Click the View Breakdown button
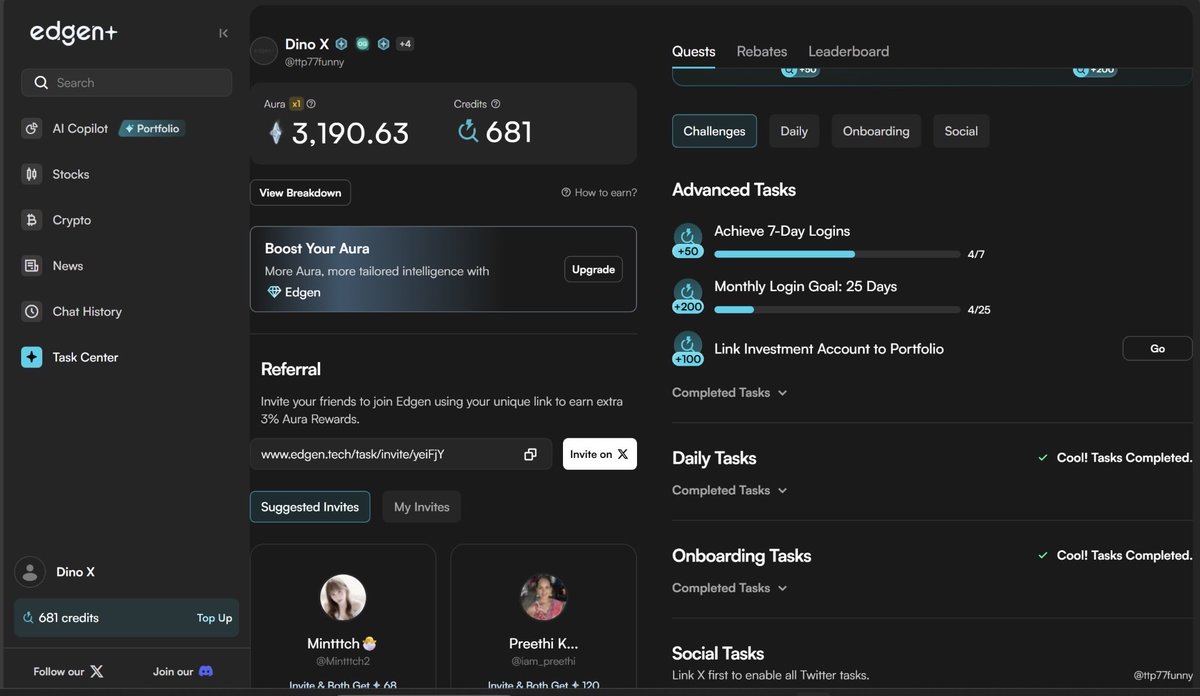1200x696 pixels. 300,193
